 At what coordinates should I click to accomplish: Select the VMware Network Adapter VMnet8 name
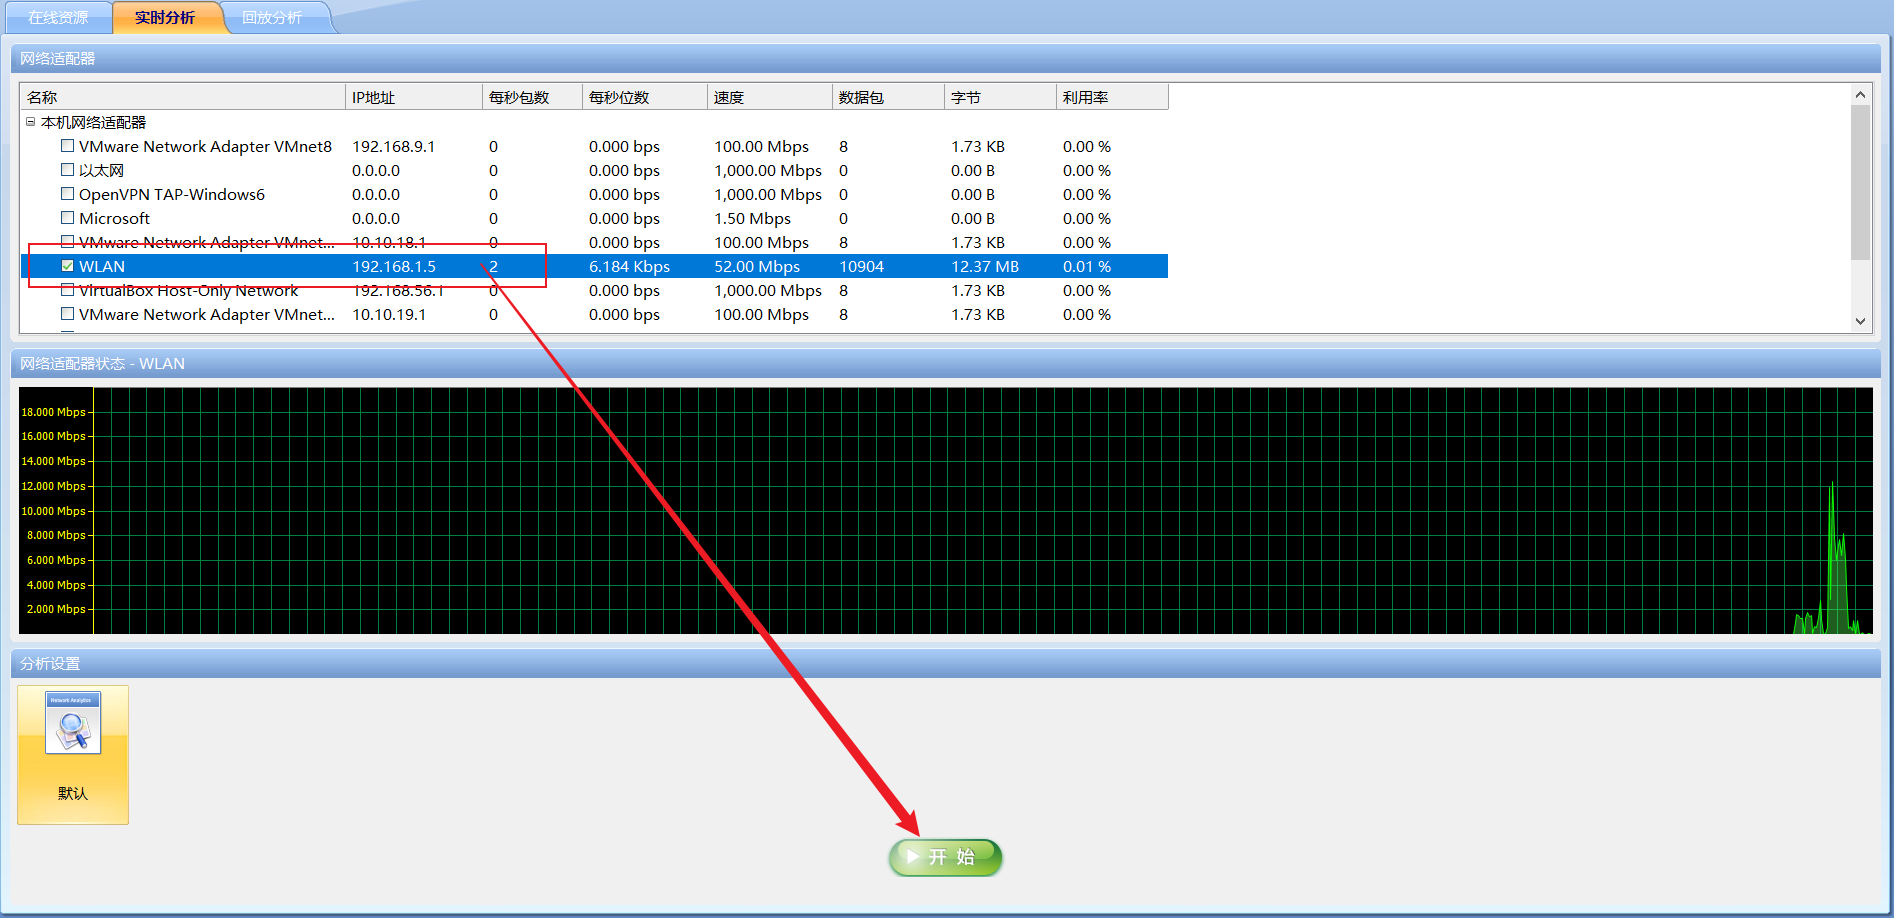tap(205, 146)
